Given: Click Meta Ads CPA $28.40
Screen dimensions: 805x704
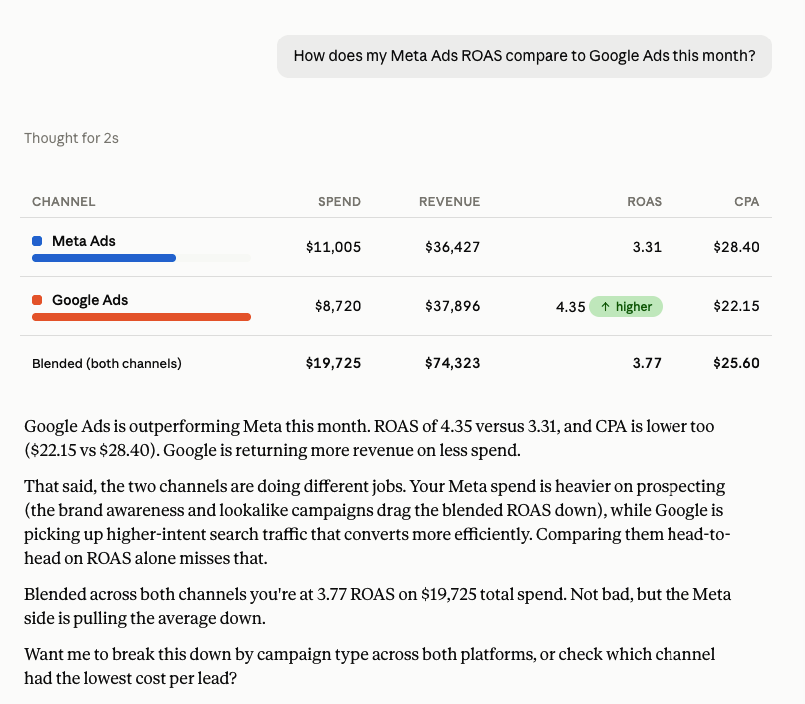Looking at the screenshot, I should (736, 247).
